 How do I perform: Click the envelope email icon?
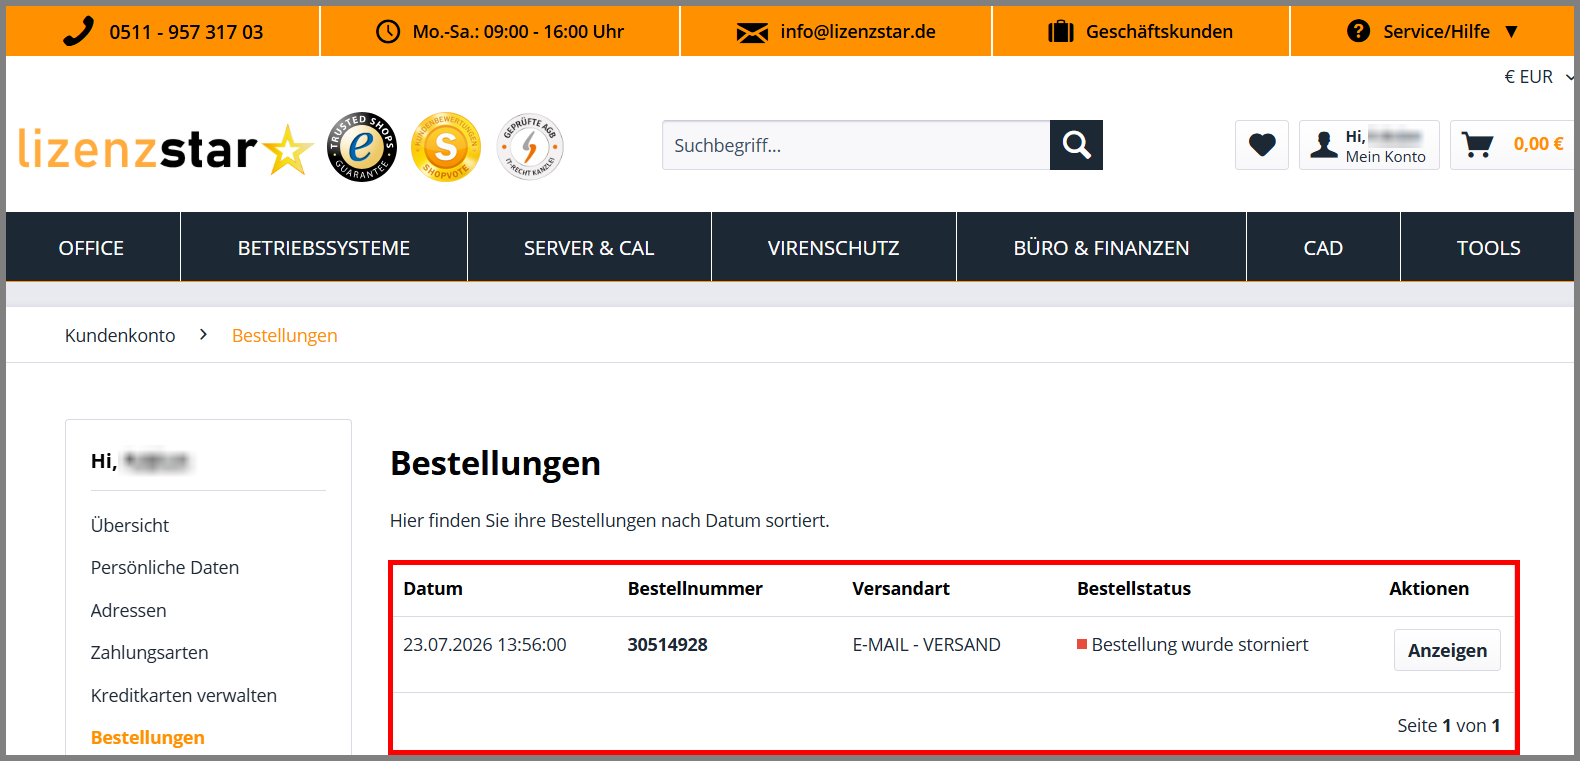click(x=752, y=32)
